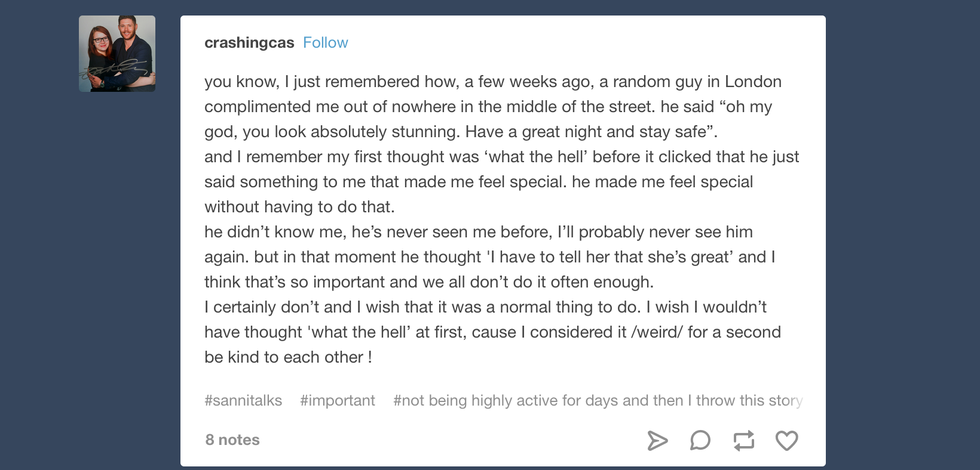Follow the crashingcas blog
This screenshot has width=980, height=470.
325,43
